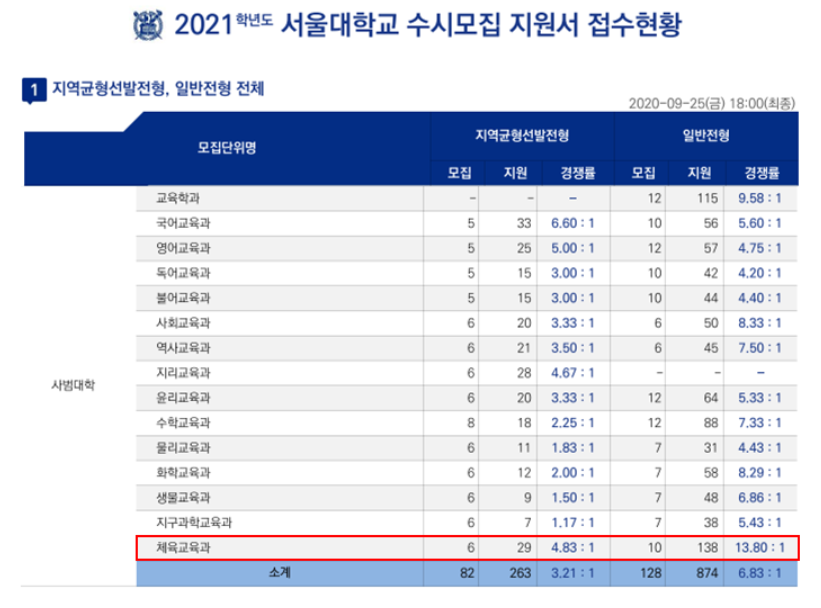Select the '지리교육과' row name
The height and width of the screenshot is (608, 821).
183,373
